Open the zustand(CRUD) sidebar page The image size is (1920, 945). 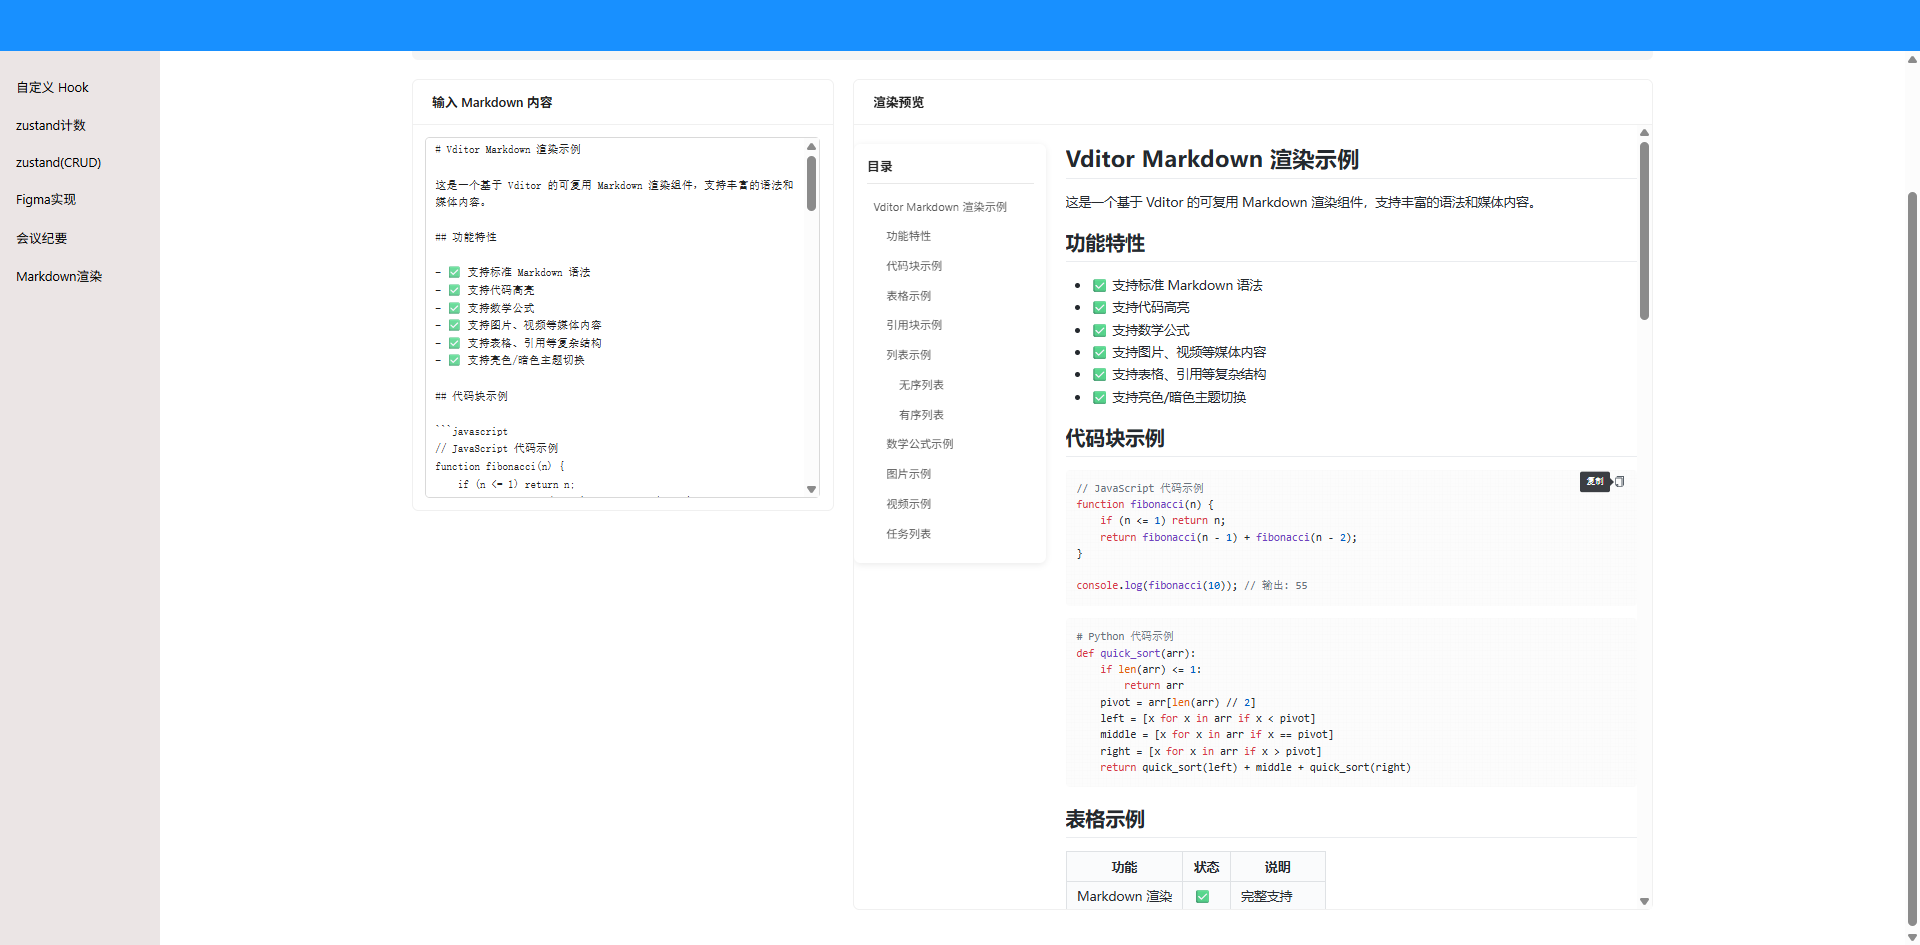[x=58, y=162]
